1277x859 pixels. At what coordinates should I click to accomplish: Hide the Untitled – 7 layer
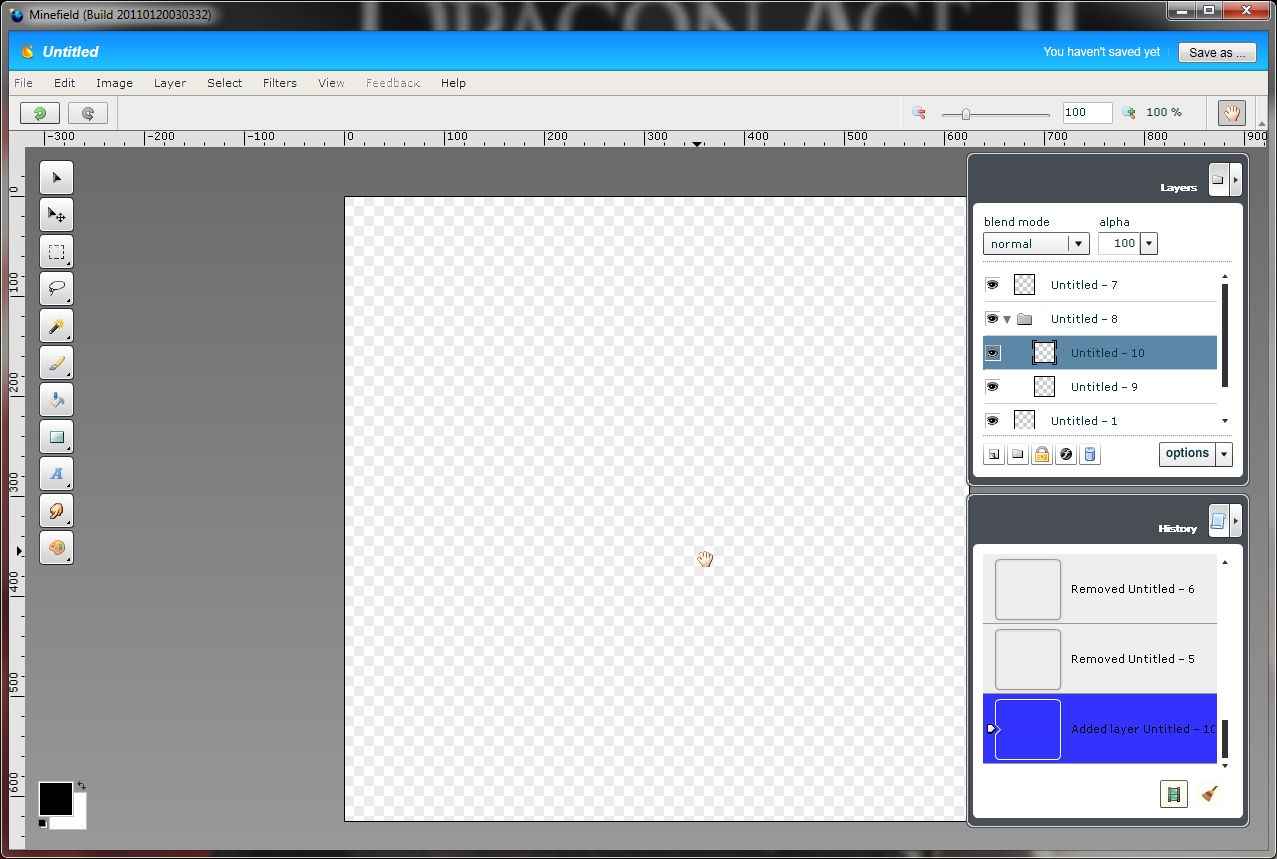pos(992,285)
